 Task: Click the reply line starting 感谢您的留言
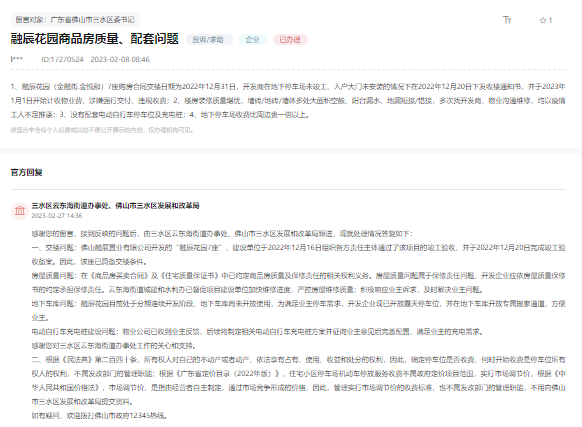point(222,234)
